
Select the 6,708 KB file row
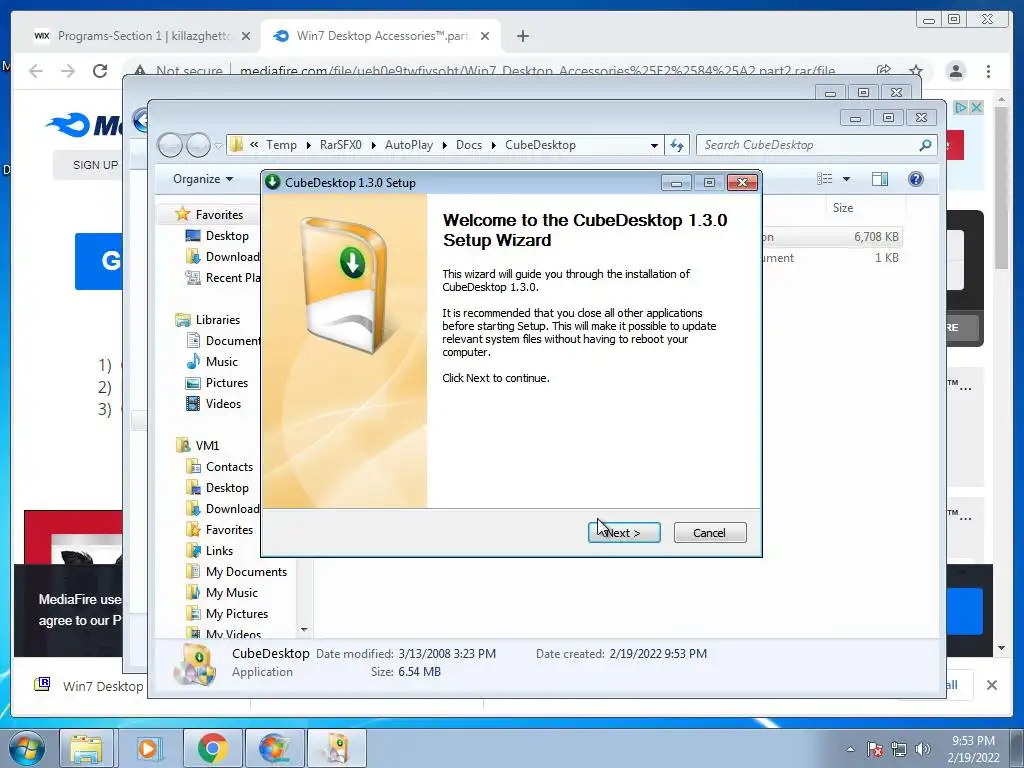(x=831, y=237)
